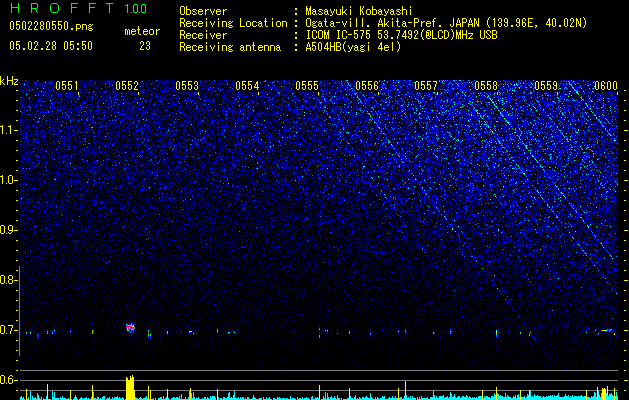Click the kHz axis unit label

coord(9,81)
